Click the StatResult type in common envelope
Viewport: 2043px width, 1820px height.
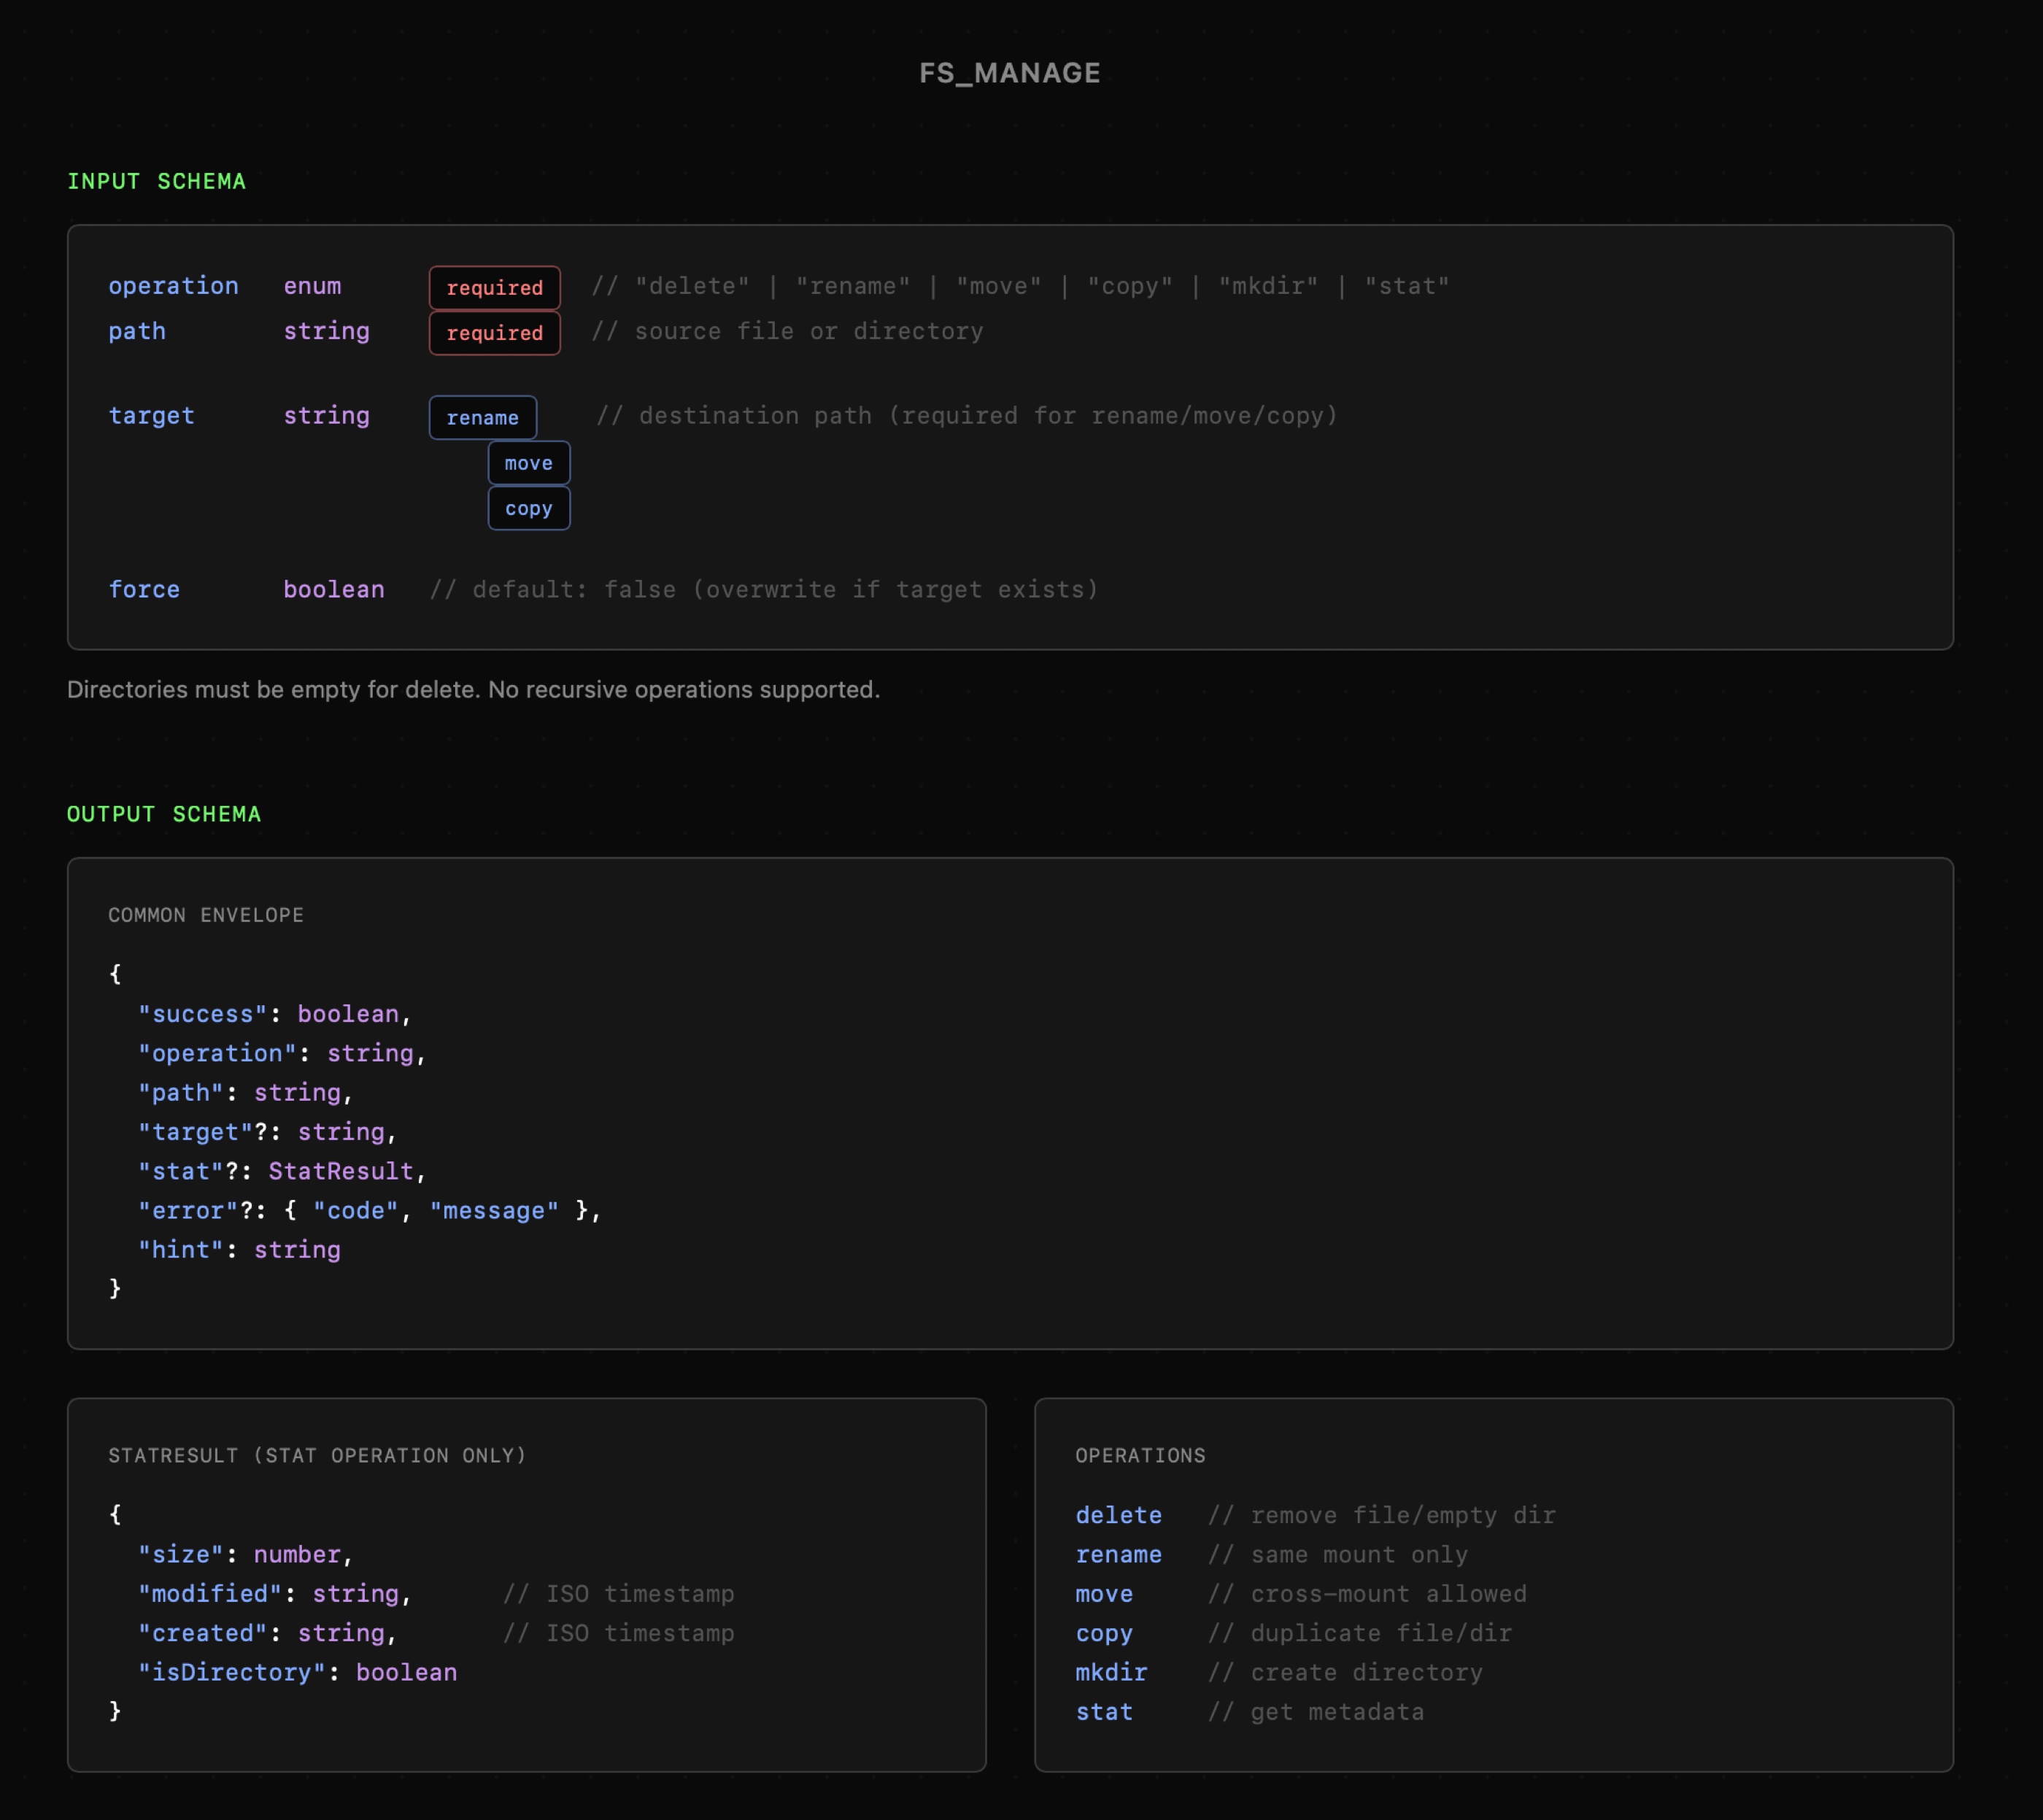(340, 1171)
